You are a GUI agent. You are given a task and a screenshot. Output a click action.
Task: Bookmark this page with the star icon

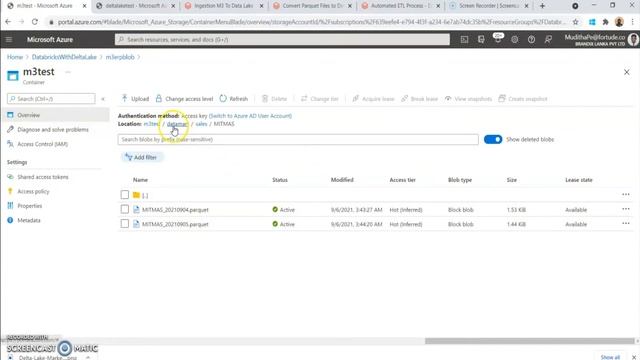tap(576, 22)
